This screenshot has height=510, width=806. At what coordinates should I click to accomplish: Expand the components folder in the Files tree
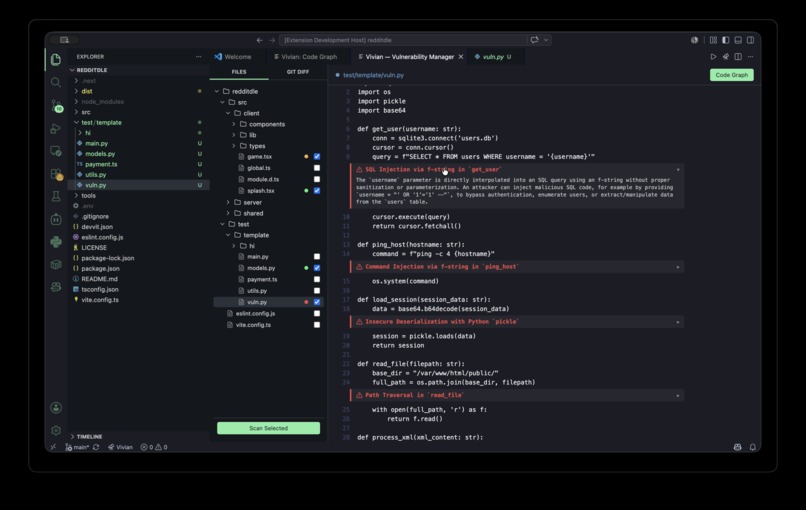pos(234,124)
